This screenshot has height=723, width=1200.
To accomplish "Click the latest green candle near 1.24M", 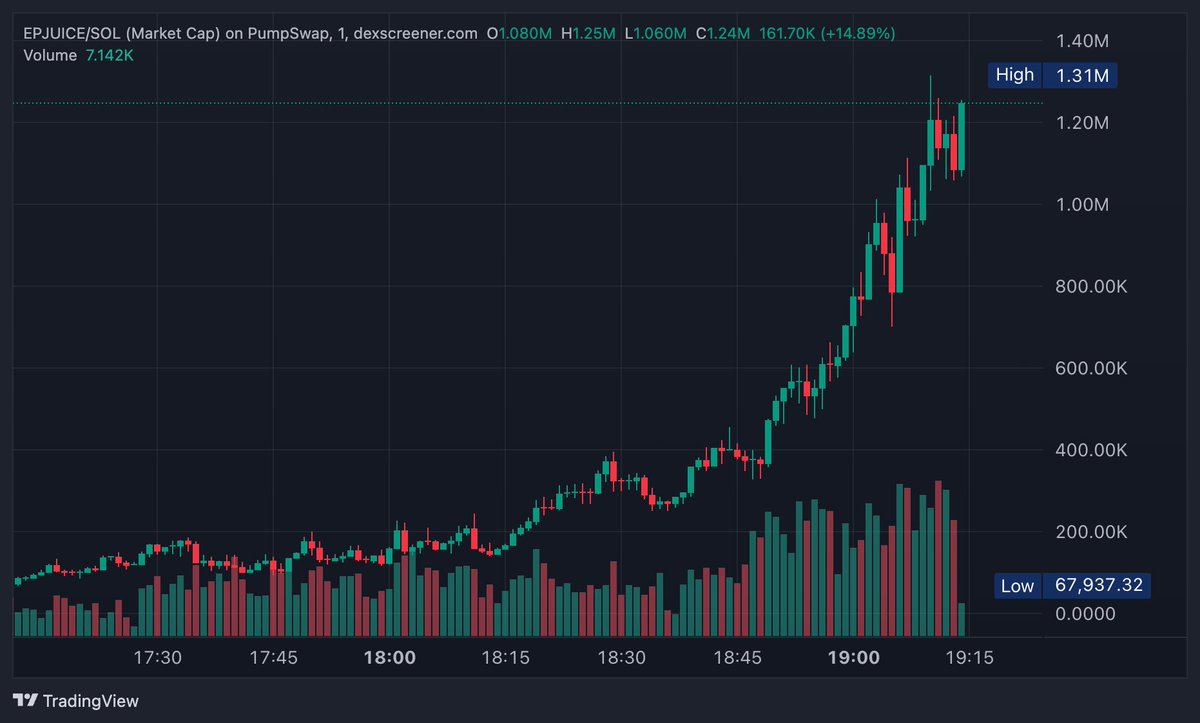I will coord(961,136).
